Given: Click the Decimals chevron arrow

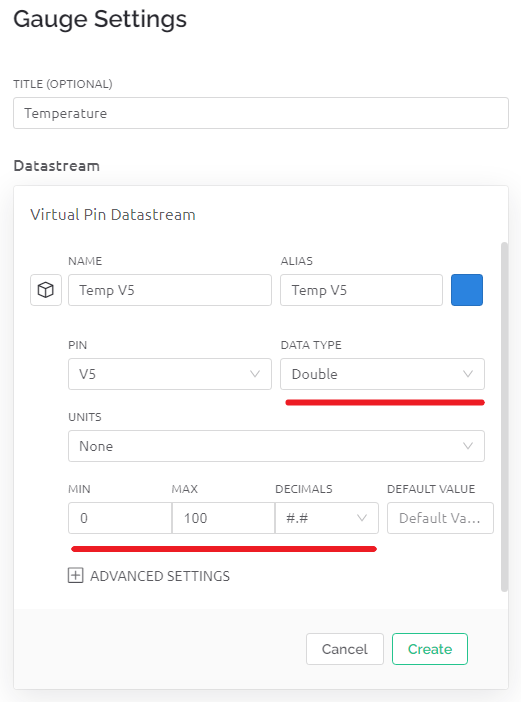Looking at the screenshot, I should click(x=362, y=518).
